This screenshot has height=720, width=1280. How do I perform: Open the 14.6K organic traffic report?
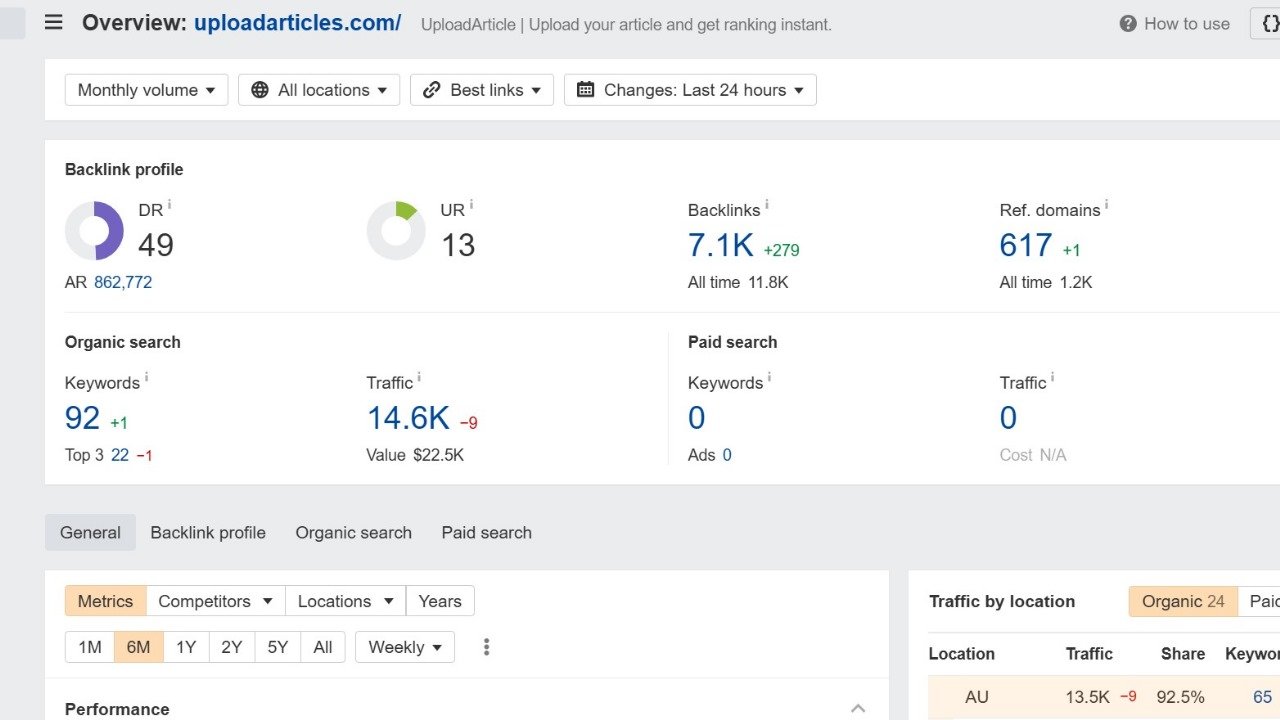click(408, 418)
